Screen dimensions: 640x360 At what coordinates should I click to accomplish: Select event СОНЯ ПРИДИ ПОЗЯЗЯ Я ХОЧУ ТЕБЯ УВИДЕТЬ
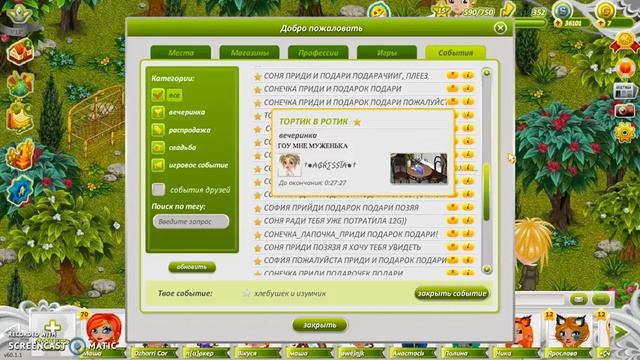click(342, 247)
